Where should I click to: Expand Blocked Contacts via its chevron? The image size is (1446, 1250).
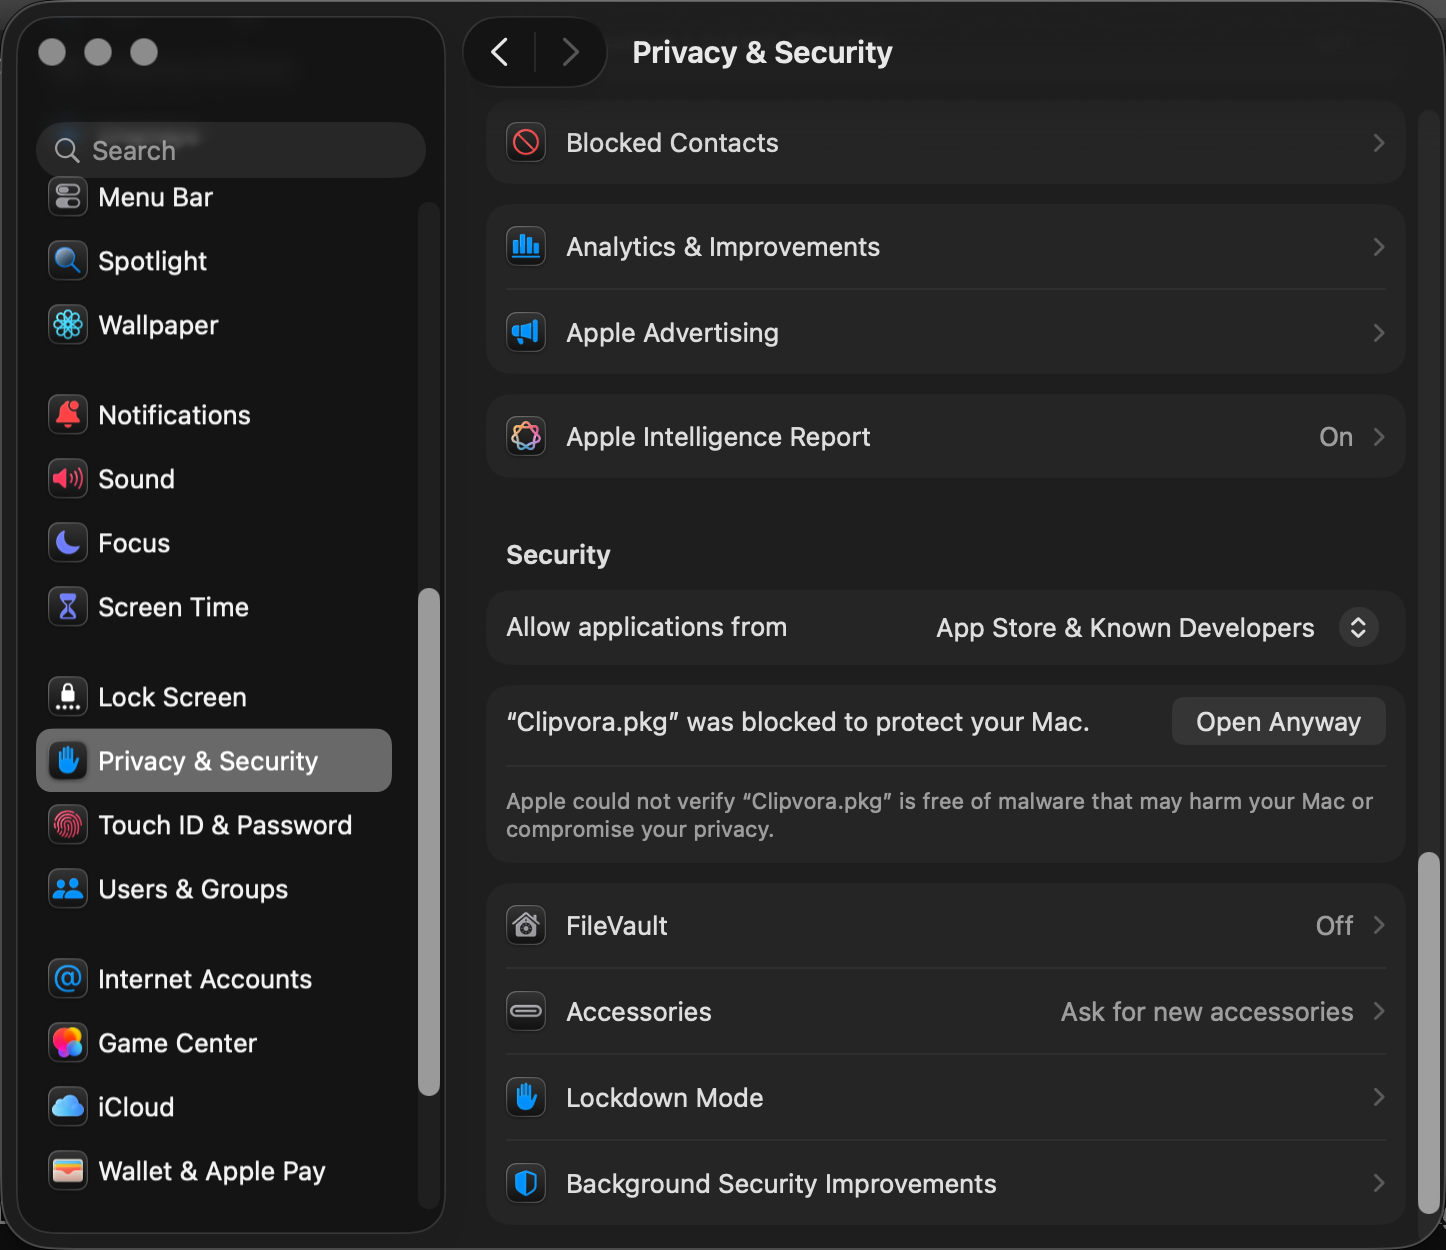point(1379,143)
